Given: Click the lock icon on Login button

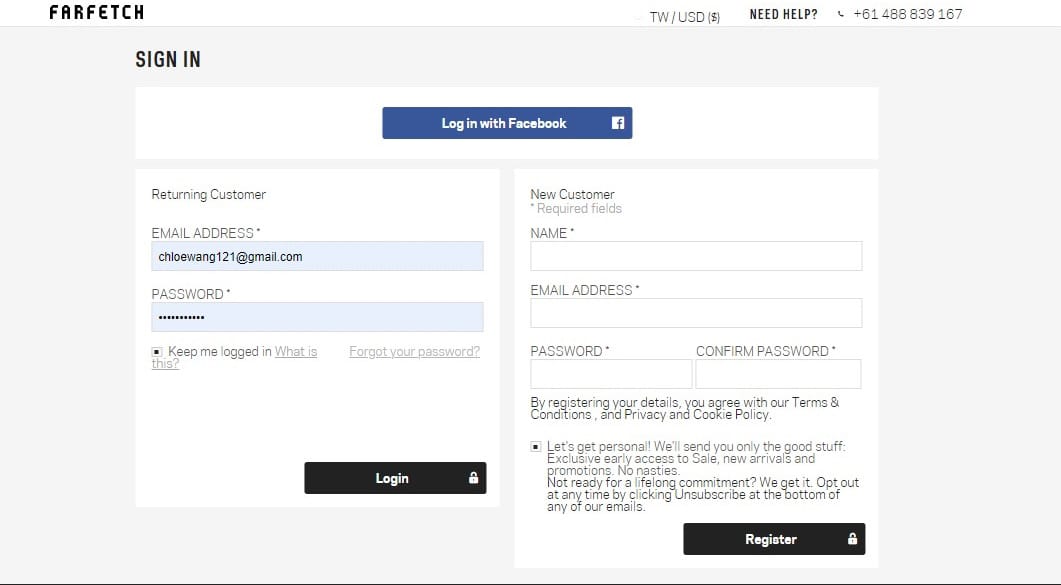Looking at the screenshot, I should (473, 478).
